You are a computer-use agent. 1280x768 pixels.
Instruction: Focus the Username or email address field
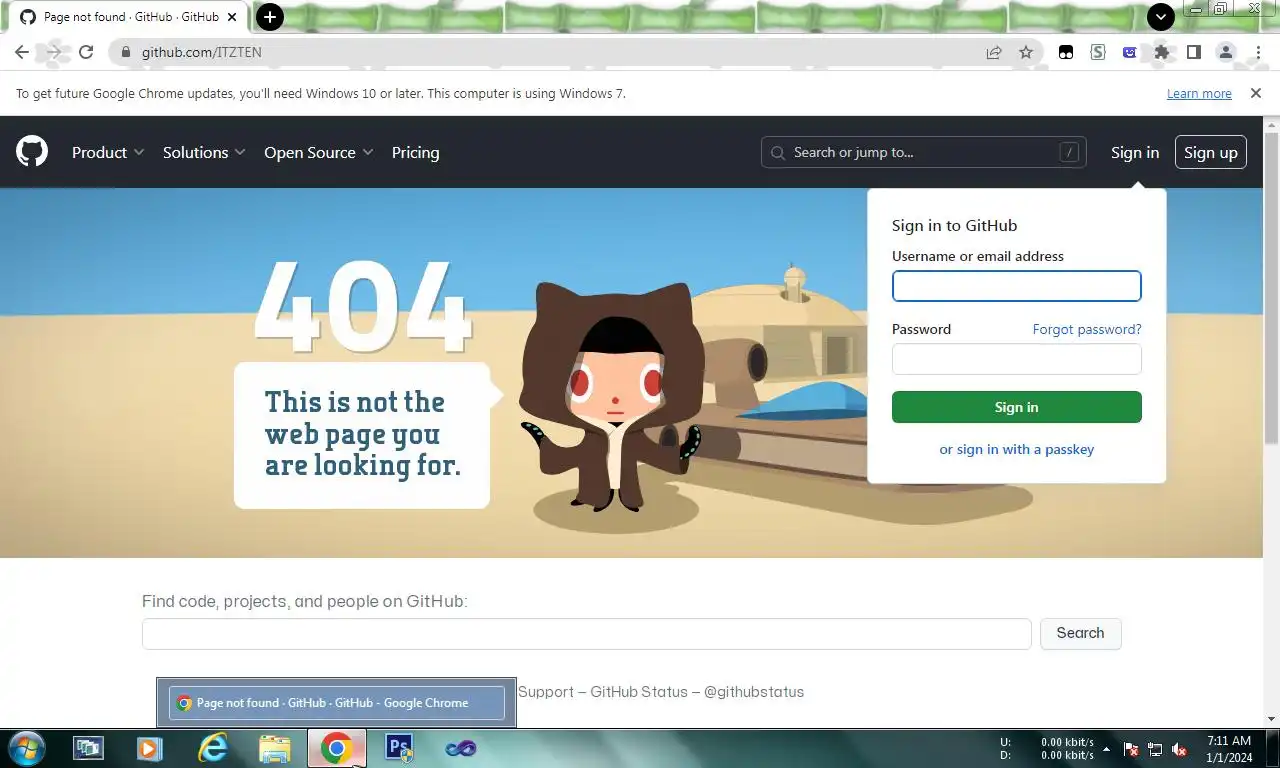pyautogui.click(x=1016, y=286)
